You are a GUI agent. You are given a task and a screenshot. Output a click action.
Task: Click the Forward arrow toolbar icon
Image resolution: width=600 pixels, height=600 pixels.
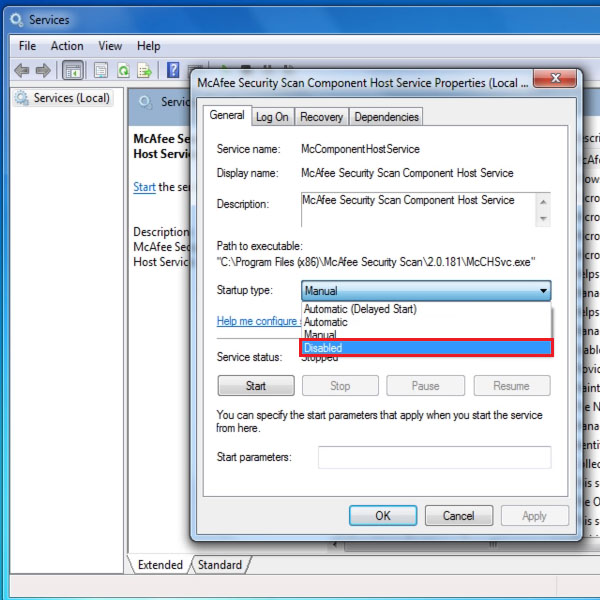pyautogui.click(x=43, y=70)
